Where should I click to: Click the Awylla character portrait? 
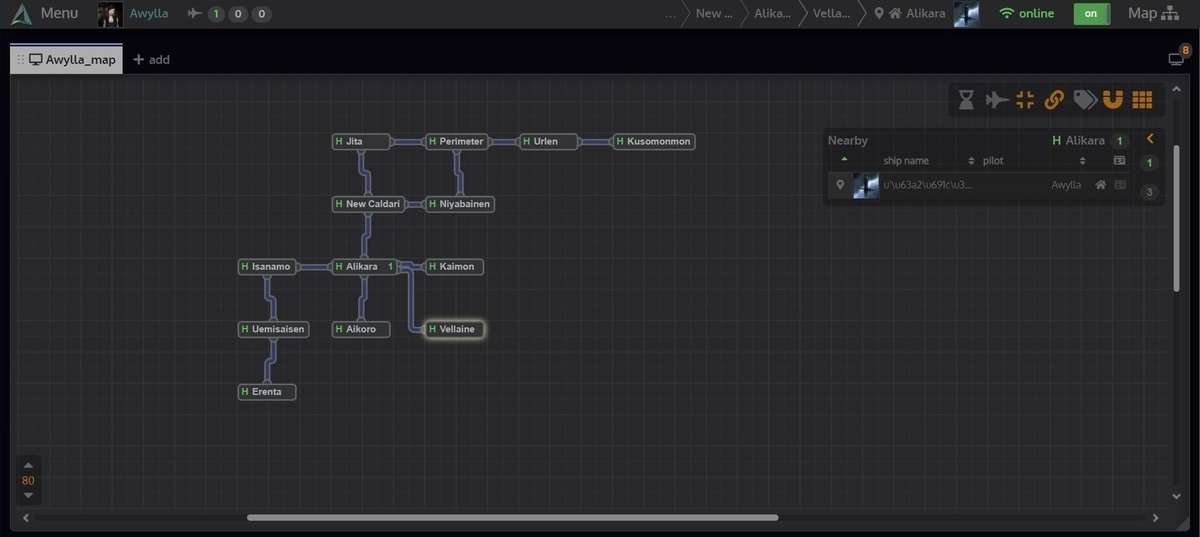110,14
